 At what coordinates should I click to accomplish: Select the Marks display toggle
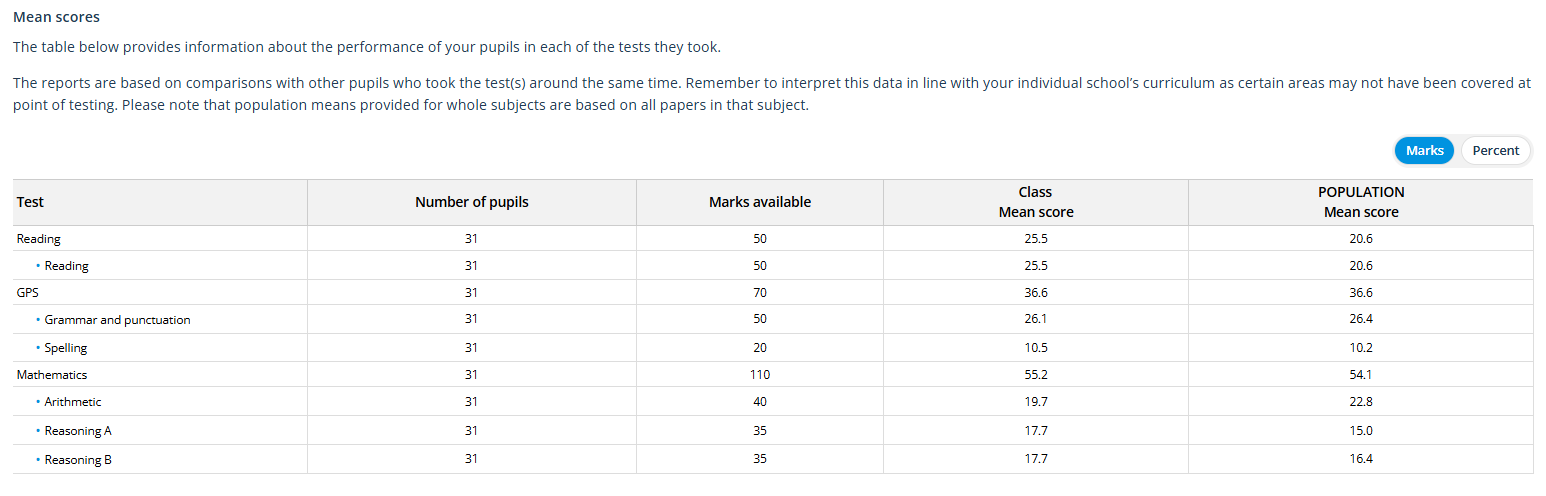(x=1424, y=151)
